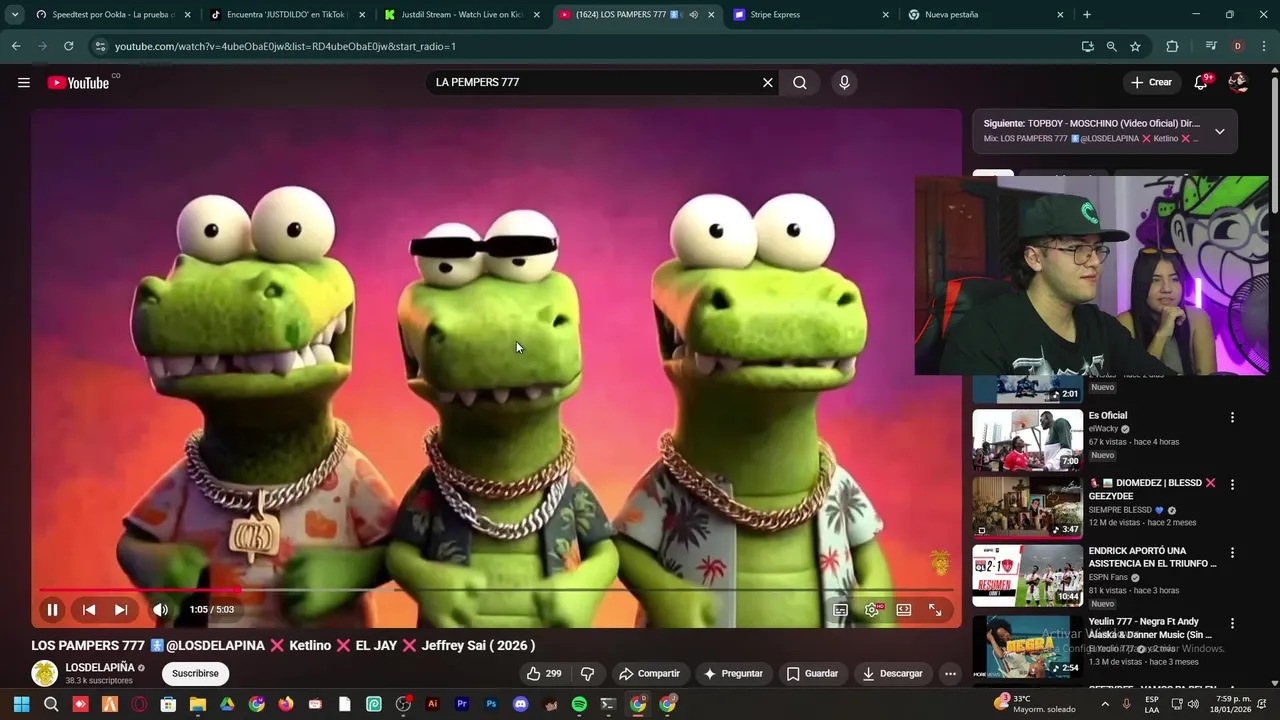Open the Yeulin 777 Negra thumbnail
The width and height of the screenshot is (1280, 720).
[1027, 646]
